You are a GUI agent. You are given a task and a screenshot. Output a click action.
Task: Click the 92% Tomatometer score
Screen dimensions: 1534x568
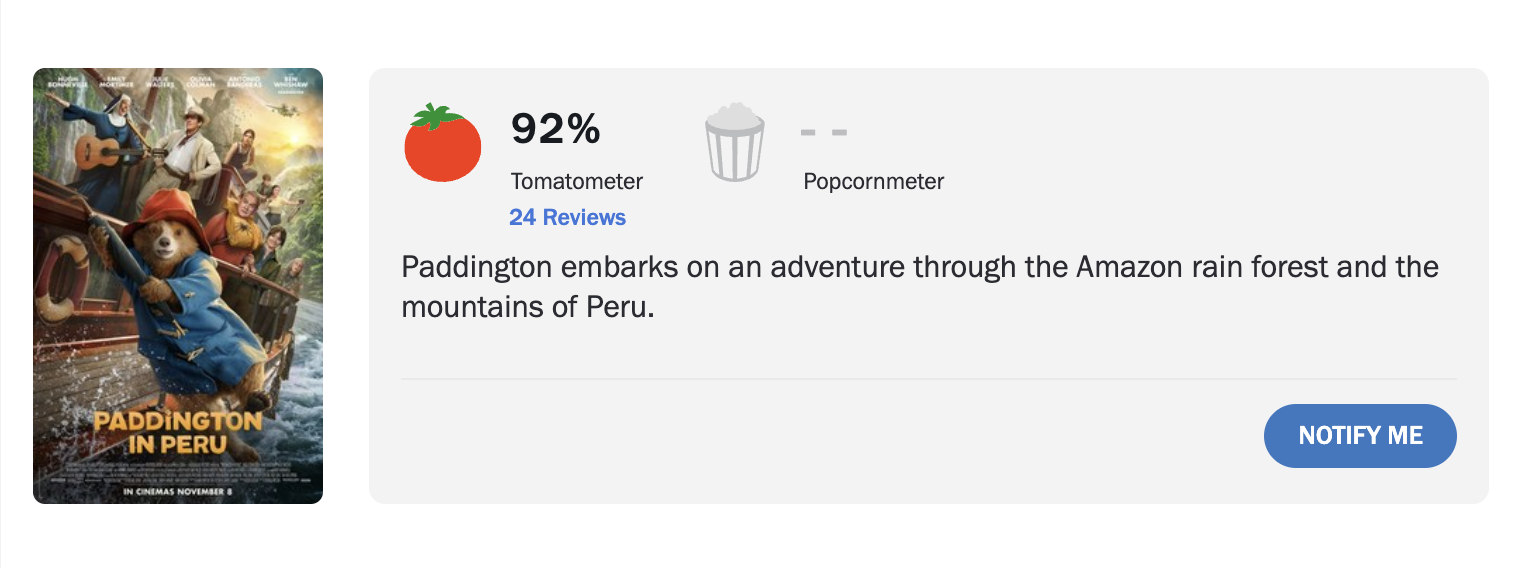pyautogui.click(x=555, y=128)
